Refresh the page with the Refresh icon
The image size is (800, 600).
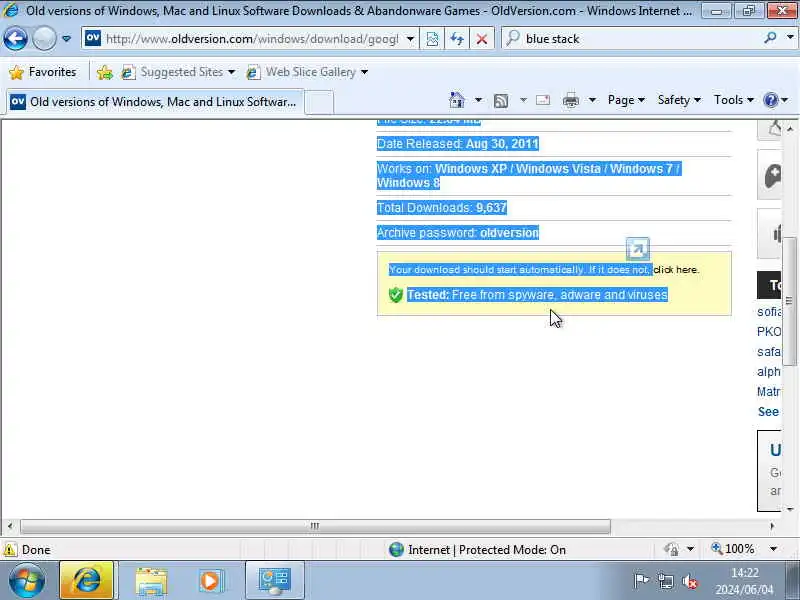[457, 39]
